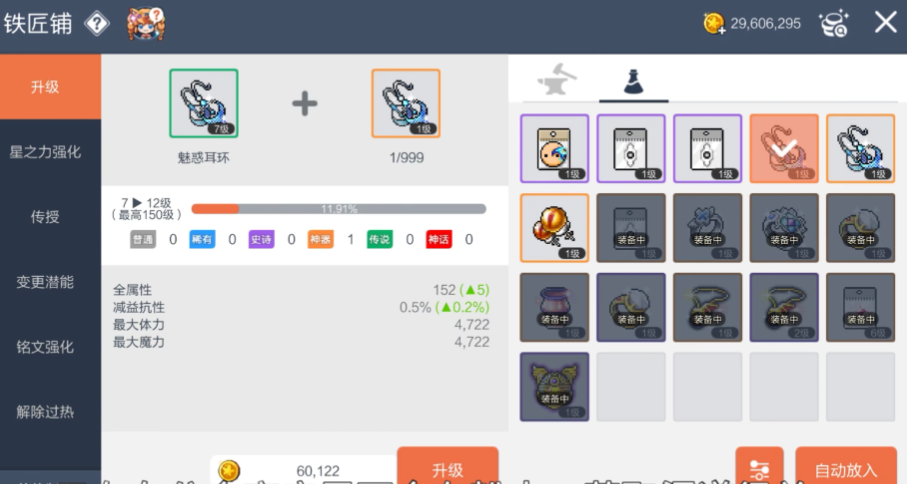Image resolution: width=907 pixels, height=484 pixels.
Task: Tap the 魅惑耳环 level 7 target slot
Action: click(204, 104)
